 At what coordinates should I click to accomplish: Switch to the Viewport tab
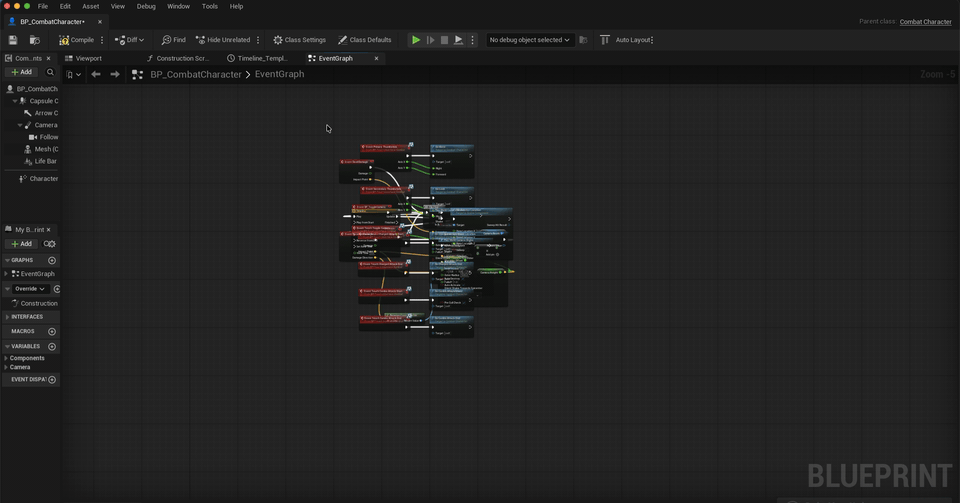point(84,58)
